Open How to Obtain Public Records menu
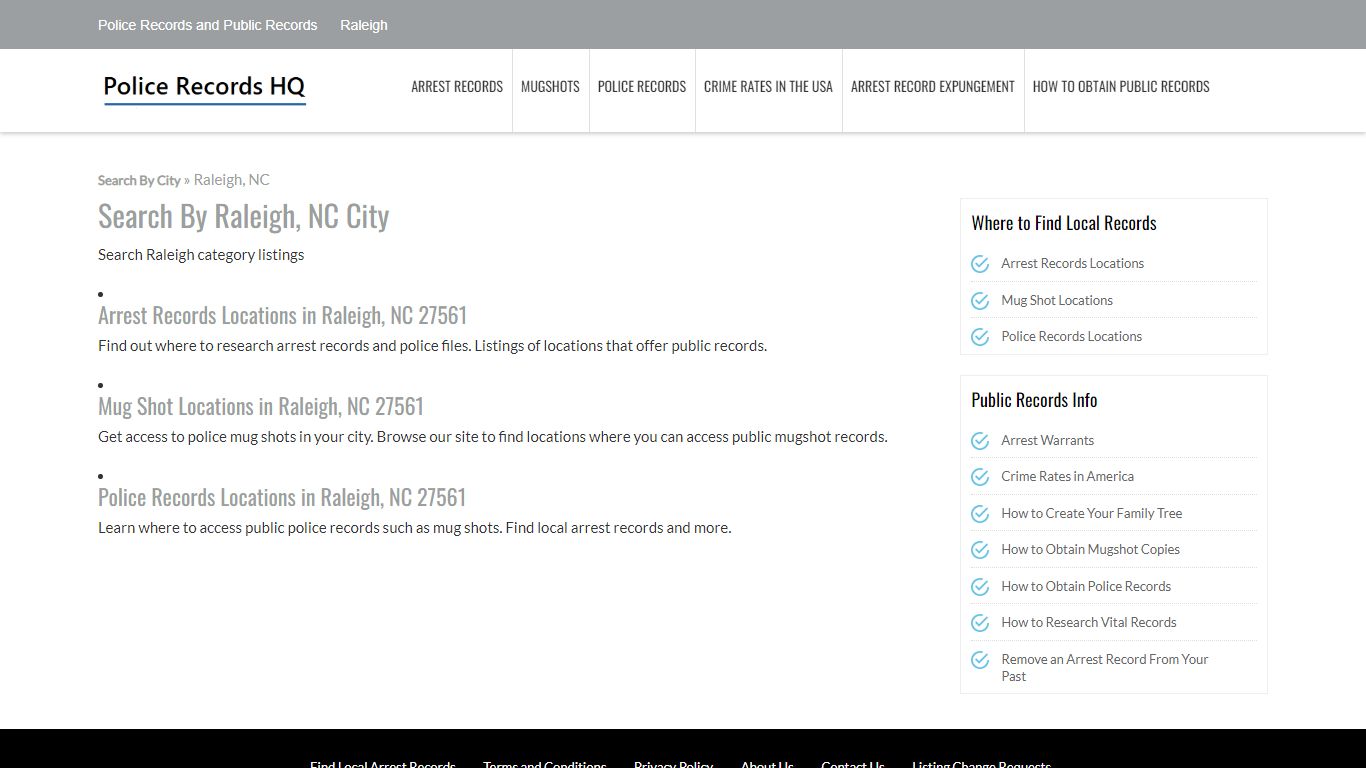Viewport: 1366px width, 768px height. (x=1121, y=87)
